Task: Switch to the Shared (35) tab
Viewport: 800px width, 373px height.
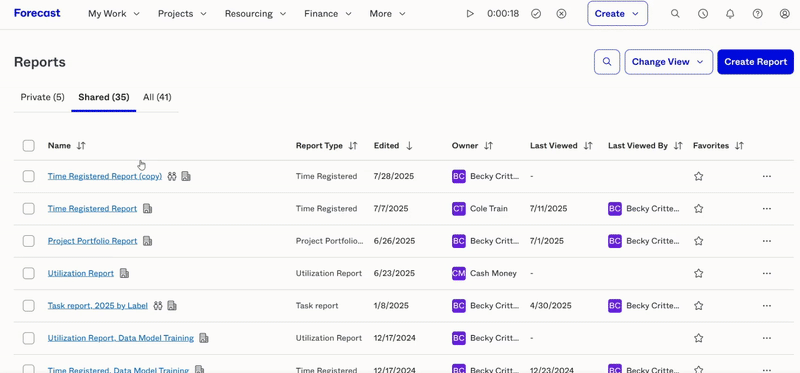Action: (x=104, y=97)
